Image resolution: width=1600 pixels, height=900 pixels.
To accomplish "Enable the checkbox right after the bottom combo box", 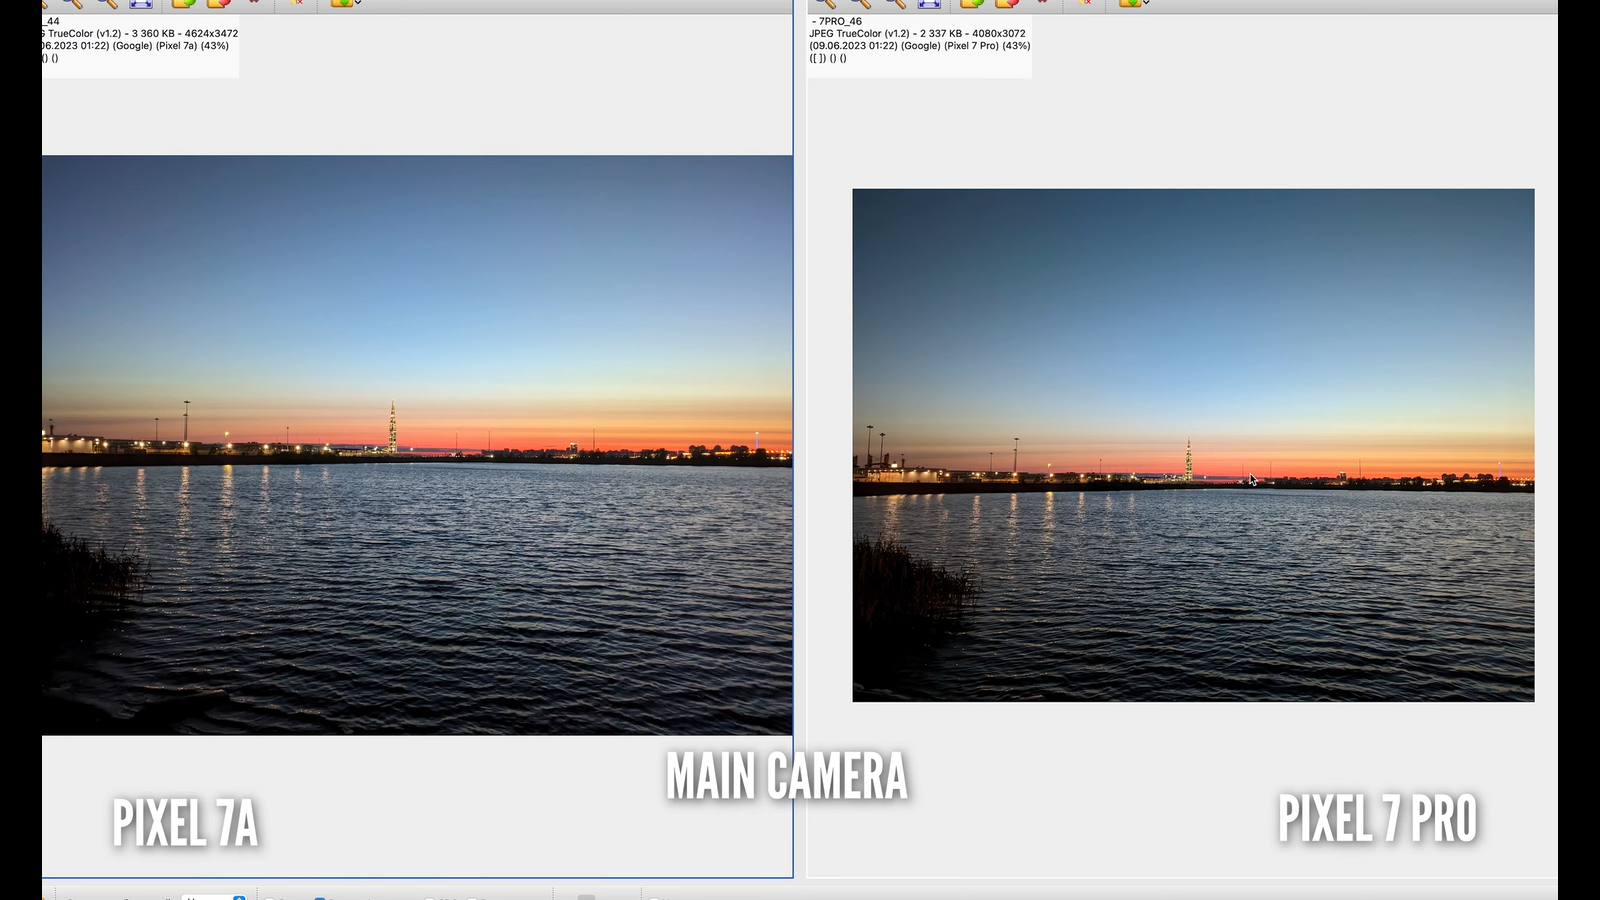I will [270, 897].
